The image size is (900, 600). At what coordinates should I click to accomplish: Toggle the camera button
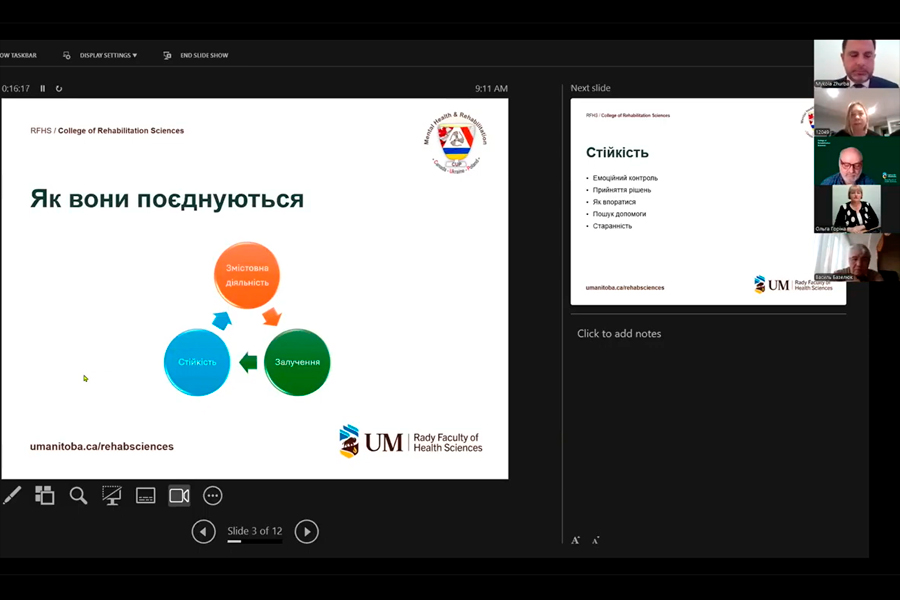[179, 496]
